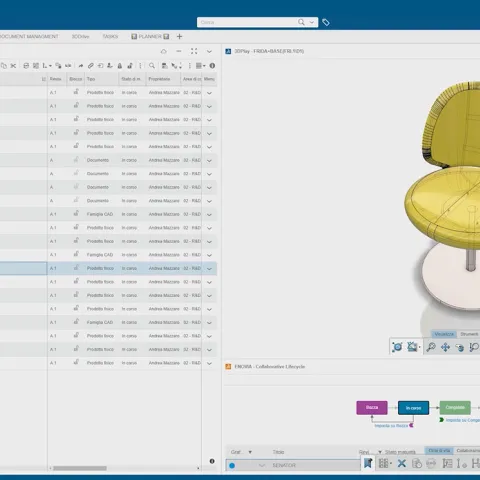The height and width of the screenshot is (480, 480).
Task: Click the Copy icon in the list toolbar
Action: (x=4, y=66)
